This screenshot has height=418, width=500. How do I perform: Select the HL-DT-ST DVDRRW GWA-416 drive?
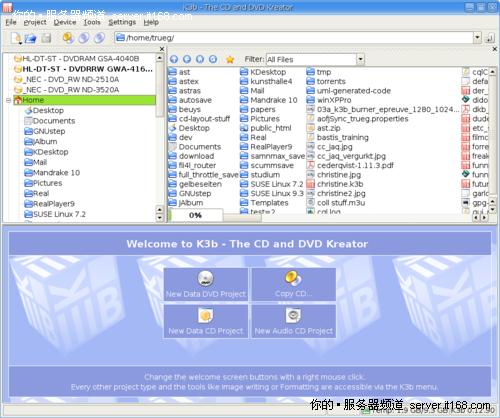click(x=83, y=69)
